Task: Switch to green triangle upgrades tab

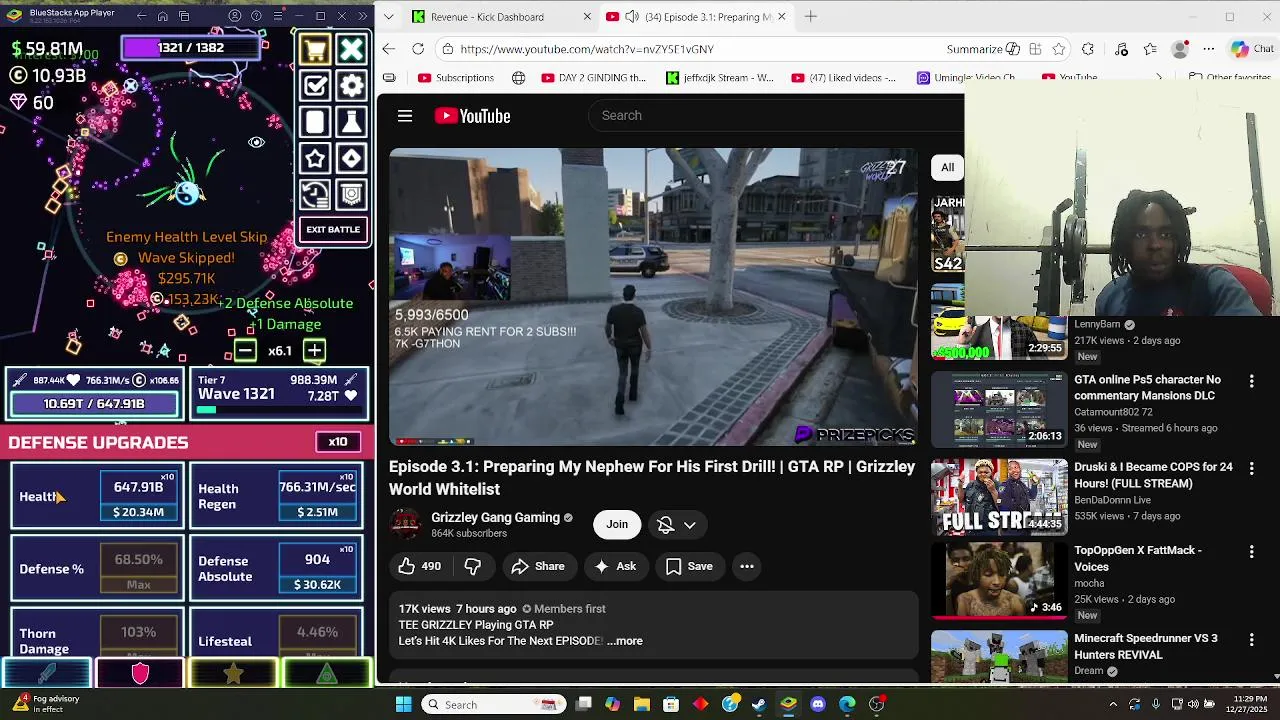Action: tap(326, 674)
